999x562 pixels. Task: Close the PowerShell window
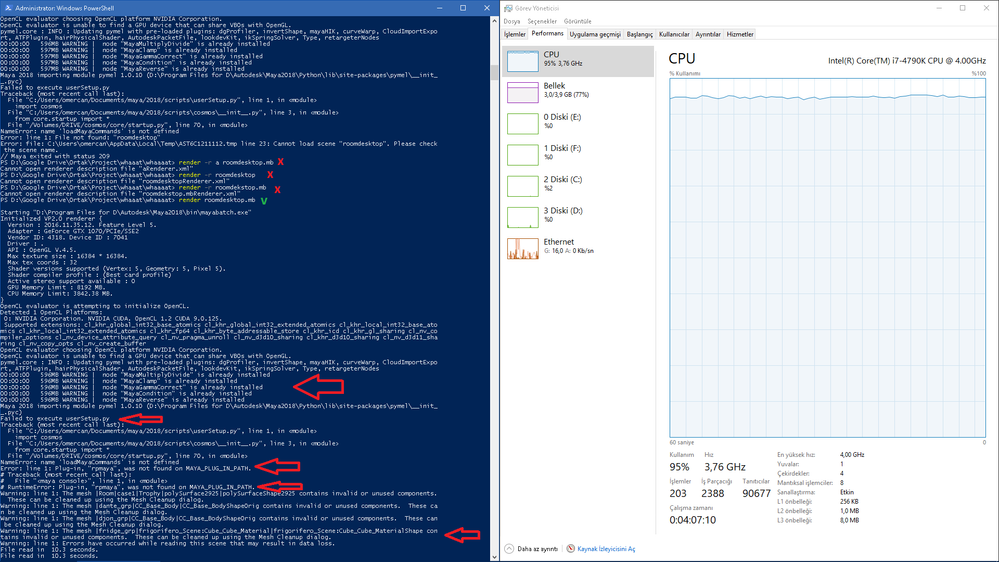pyautogui.click(x=487, y=8)
